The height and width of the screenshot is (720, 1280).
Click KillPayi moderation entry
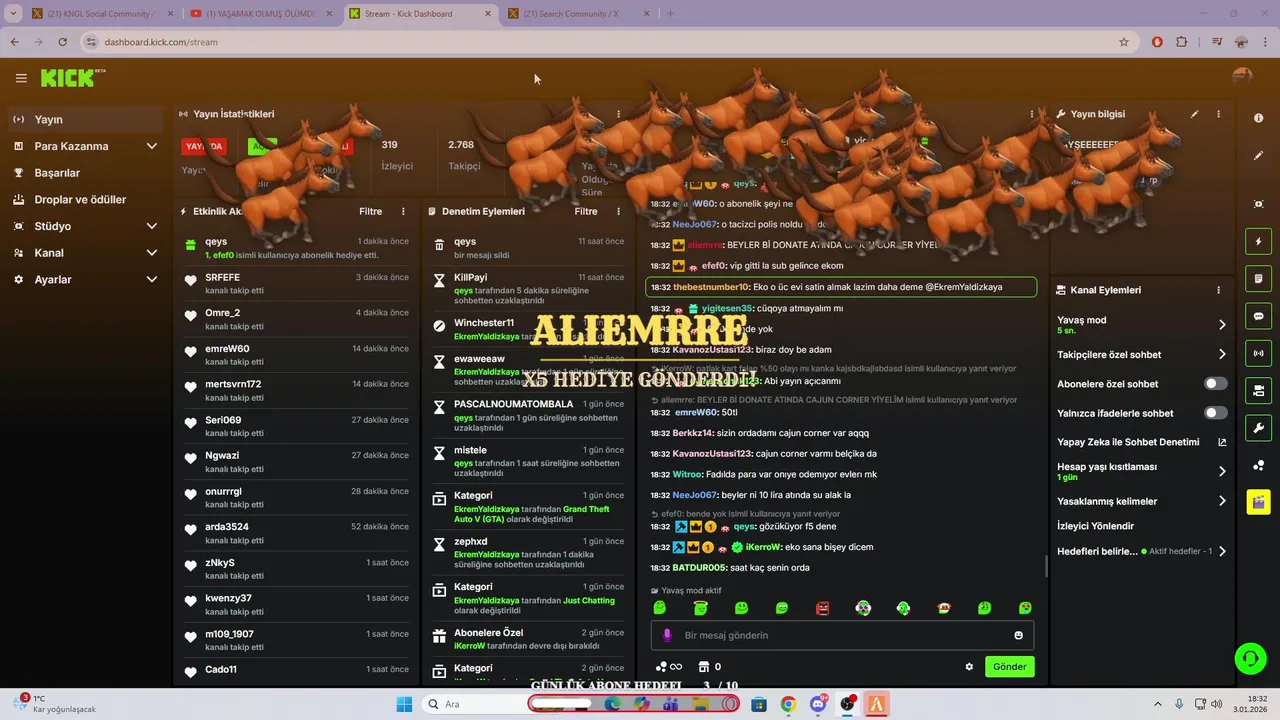coord(528,288)
